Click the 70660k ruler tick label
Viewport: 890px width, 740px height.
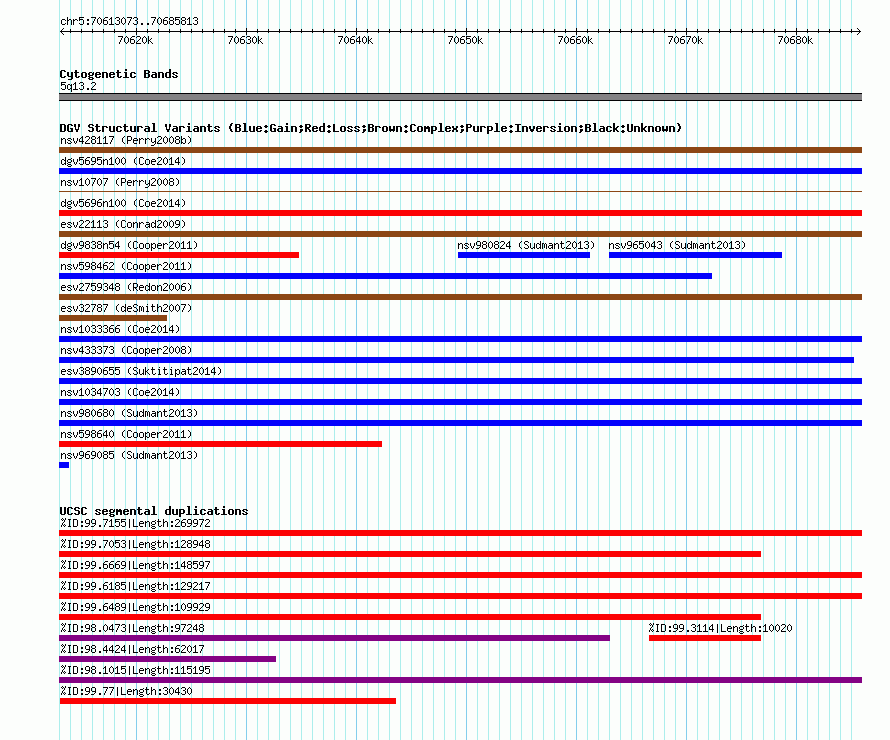tap(575, 40)
